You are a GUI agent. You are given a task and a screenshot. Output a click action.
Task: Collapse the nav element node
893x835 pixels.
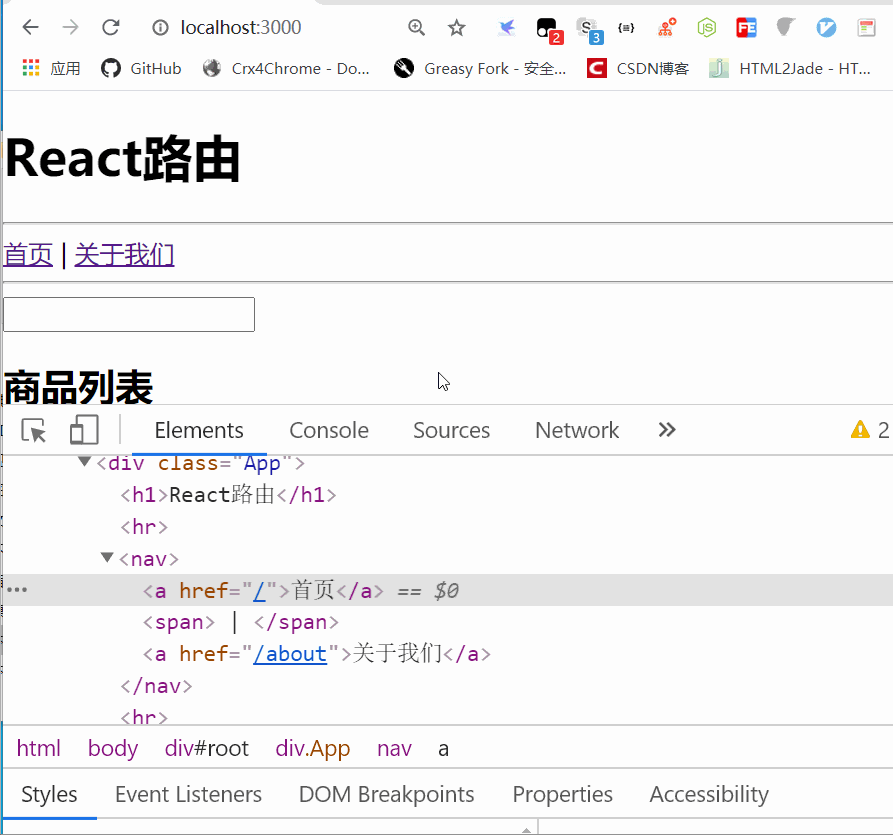[107, 558]
